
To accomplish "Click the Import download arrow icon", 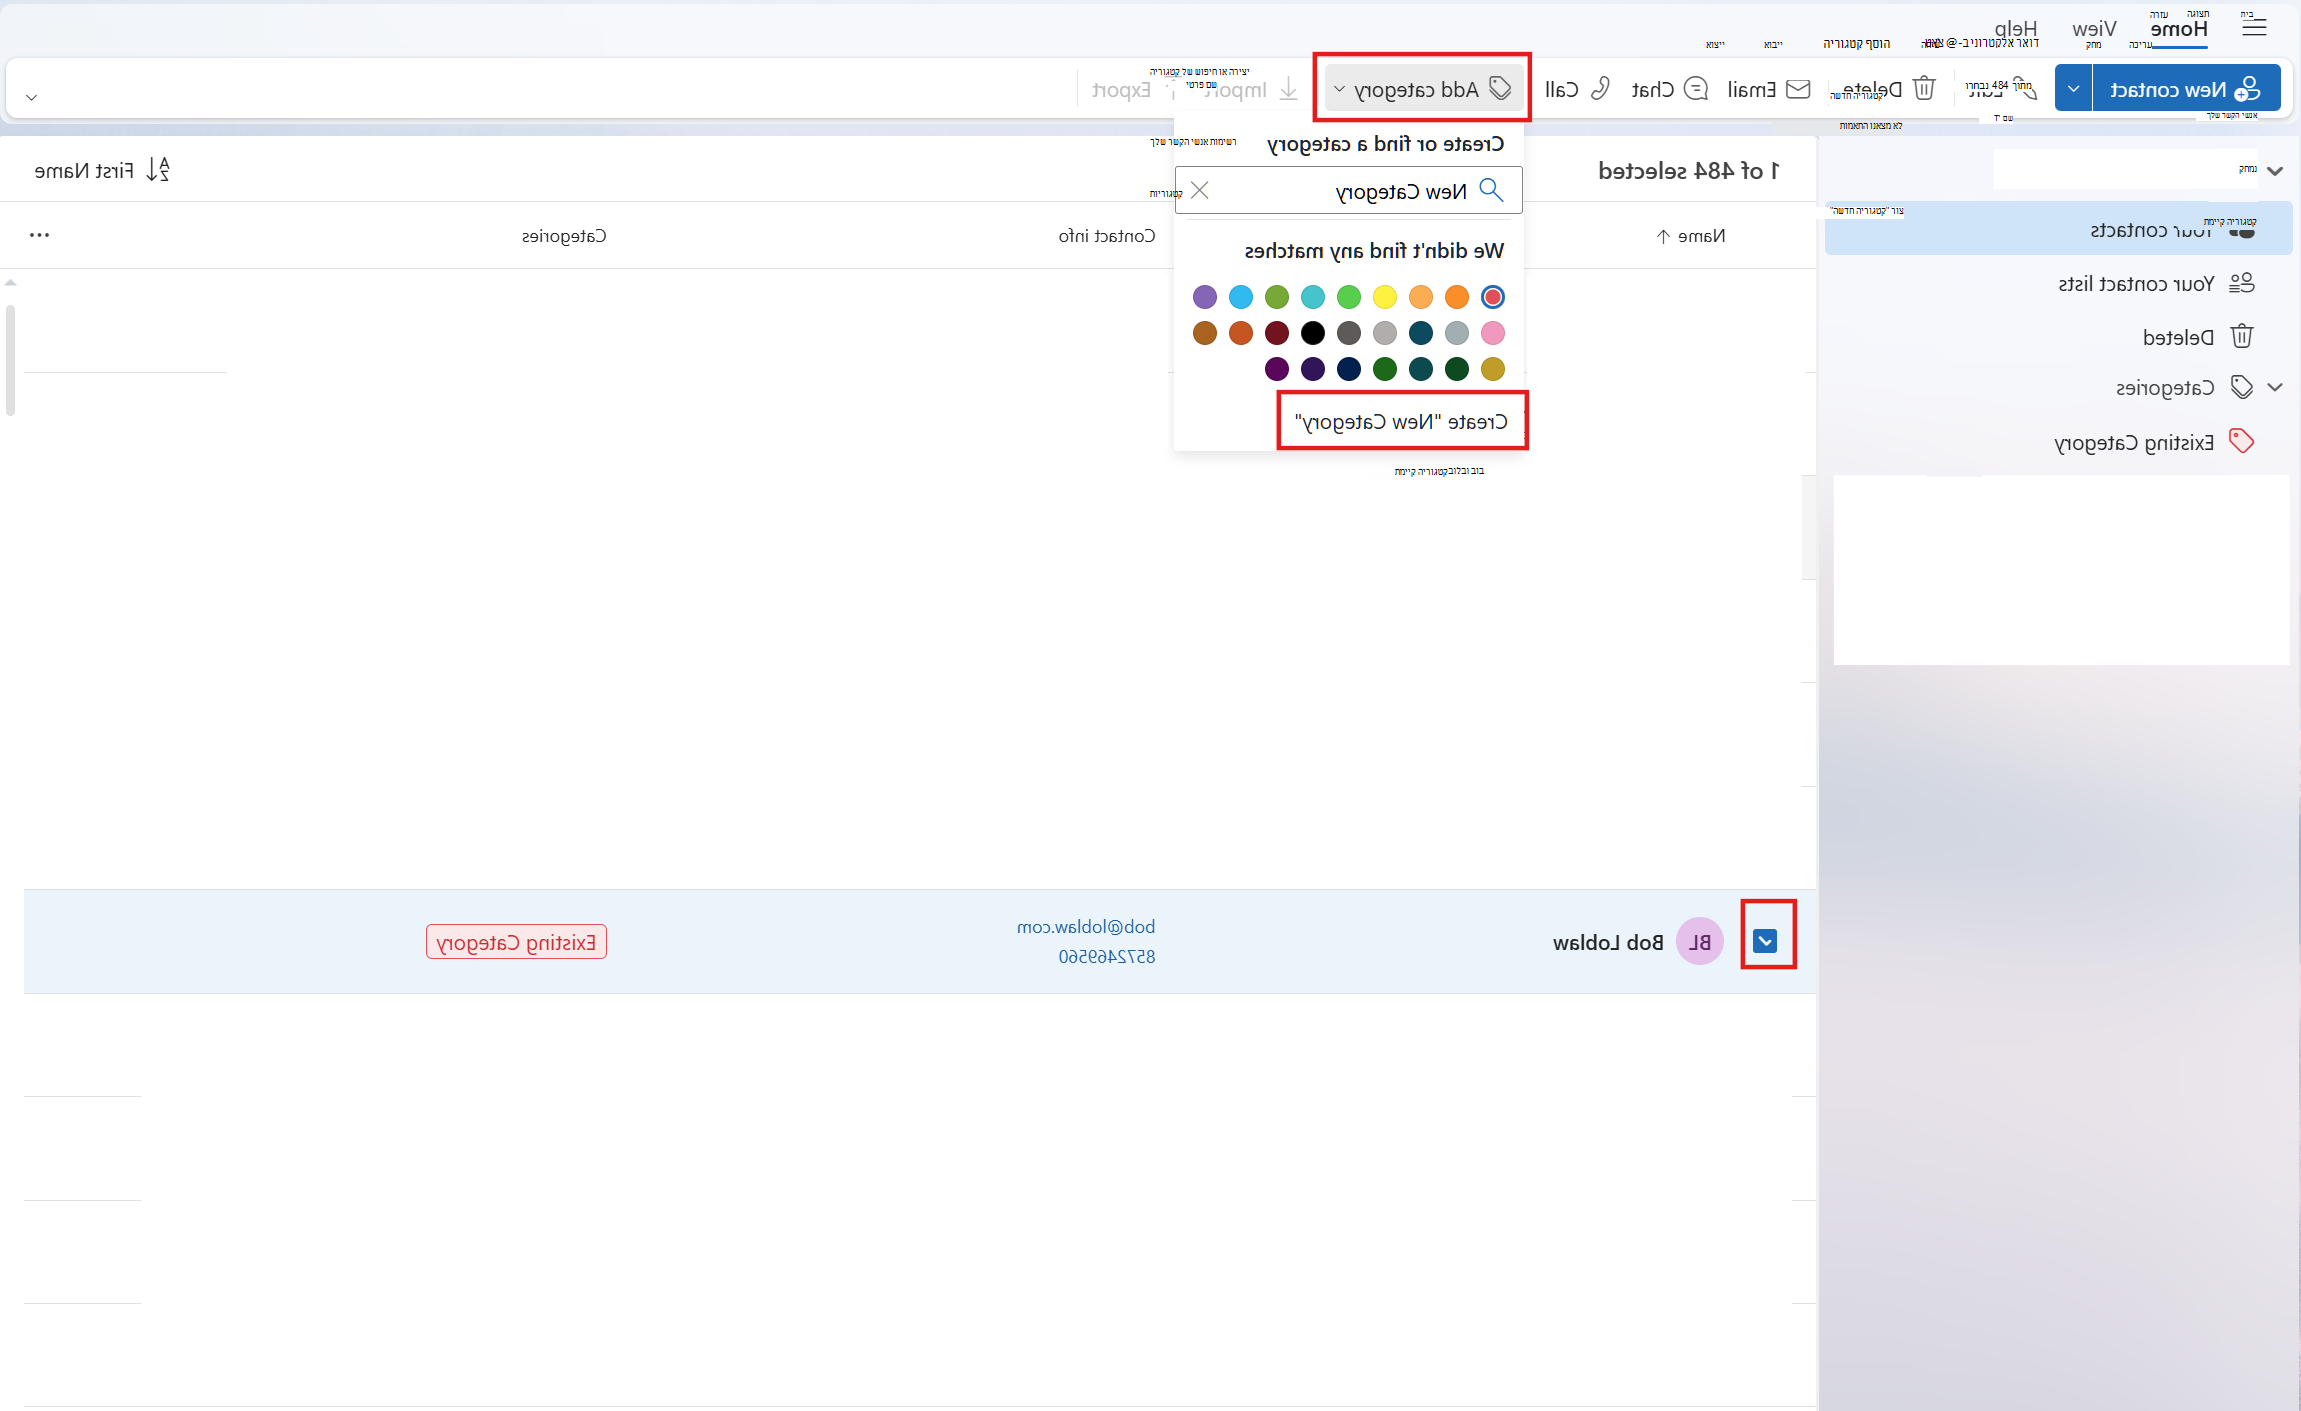I will click(x=1289, y=89).
